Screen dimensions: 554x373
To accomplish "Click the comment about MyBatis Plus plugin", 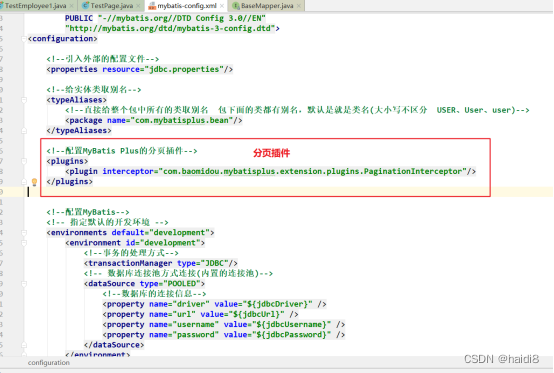I will click(x=122, y=151).
